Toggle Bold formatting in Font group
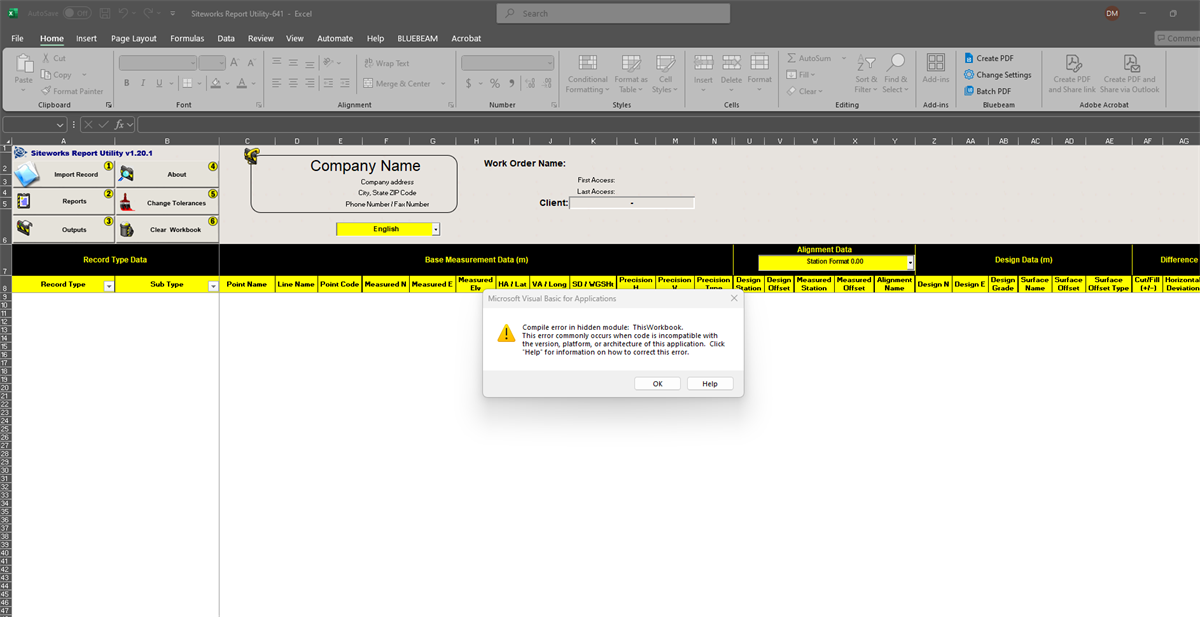 pyautogui.click(x=127, y=83)
